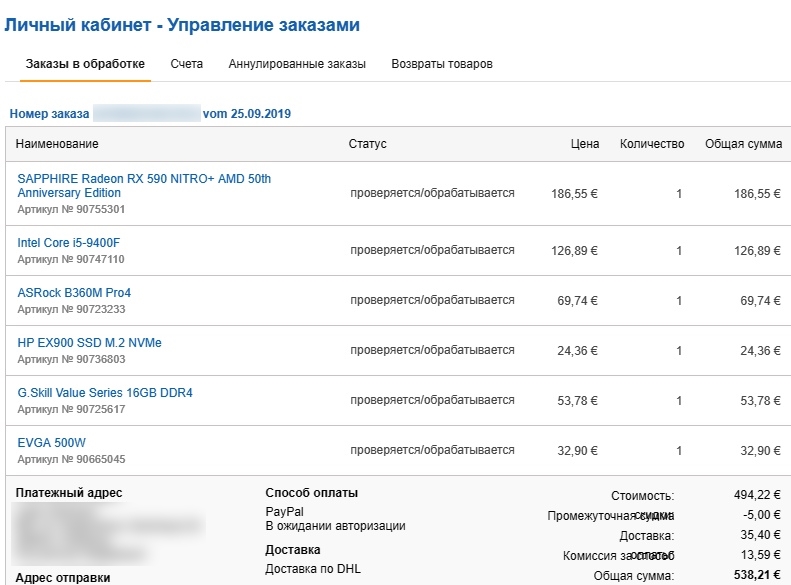Click the 'Платежный адрес' heading
The width and height of the screenshot is (791, 585).
point(69,493)
